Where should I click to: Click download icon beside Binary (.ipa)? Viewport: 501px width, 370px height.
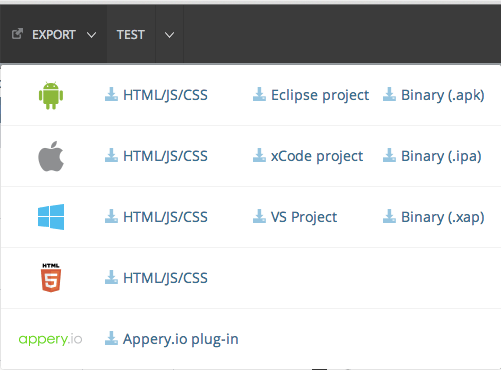pyautogui.click(x=389, y=155)
